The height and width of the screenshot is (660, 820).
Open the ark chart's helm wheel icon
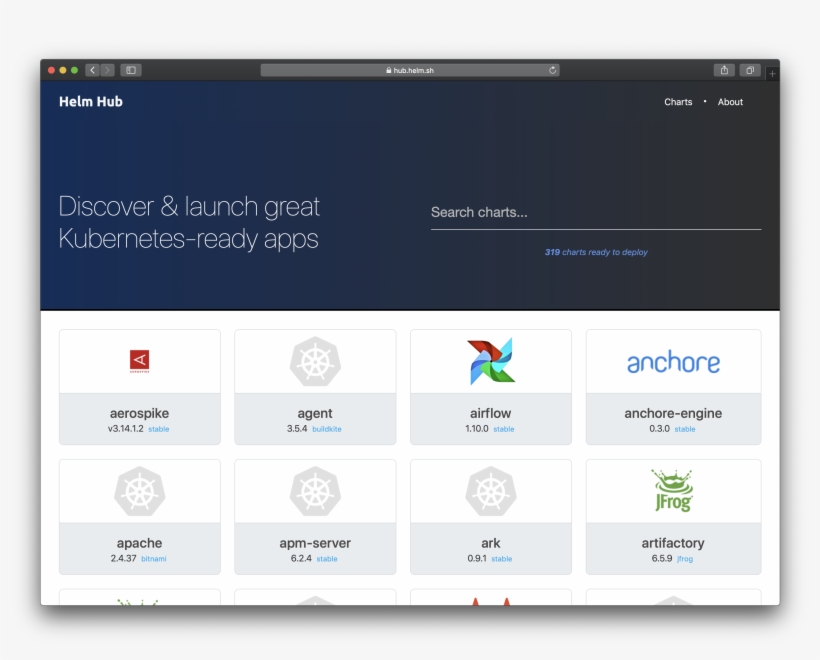(490, 490)
